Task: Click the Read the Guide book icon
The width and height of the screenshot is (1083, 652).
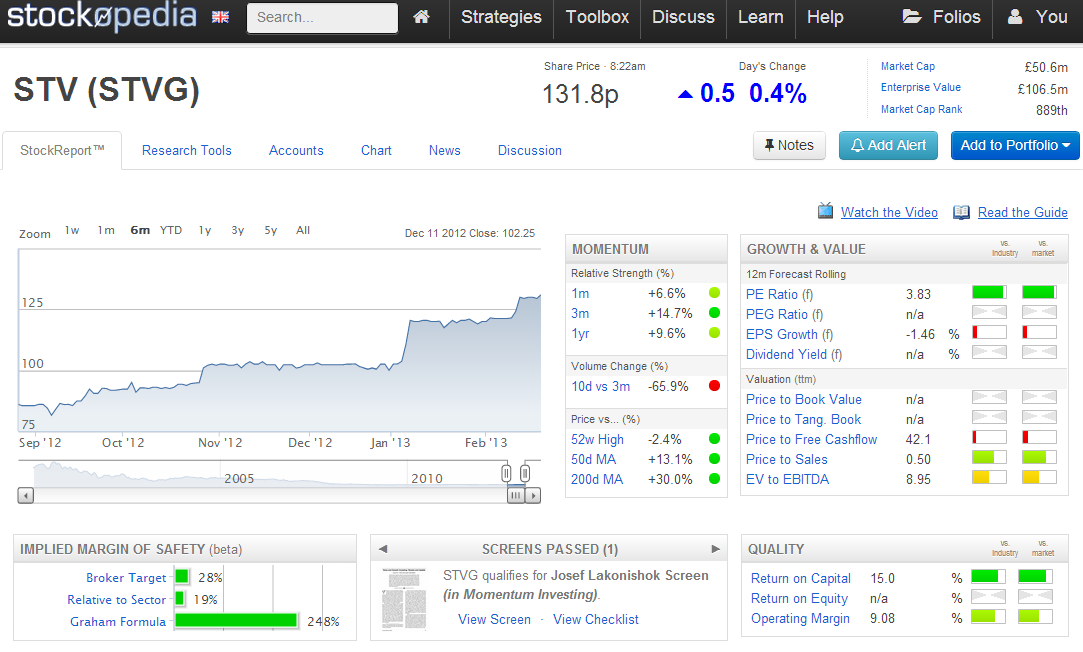Action: click(961, 212)
